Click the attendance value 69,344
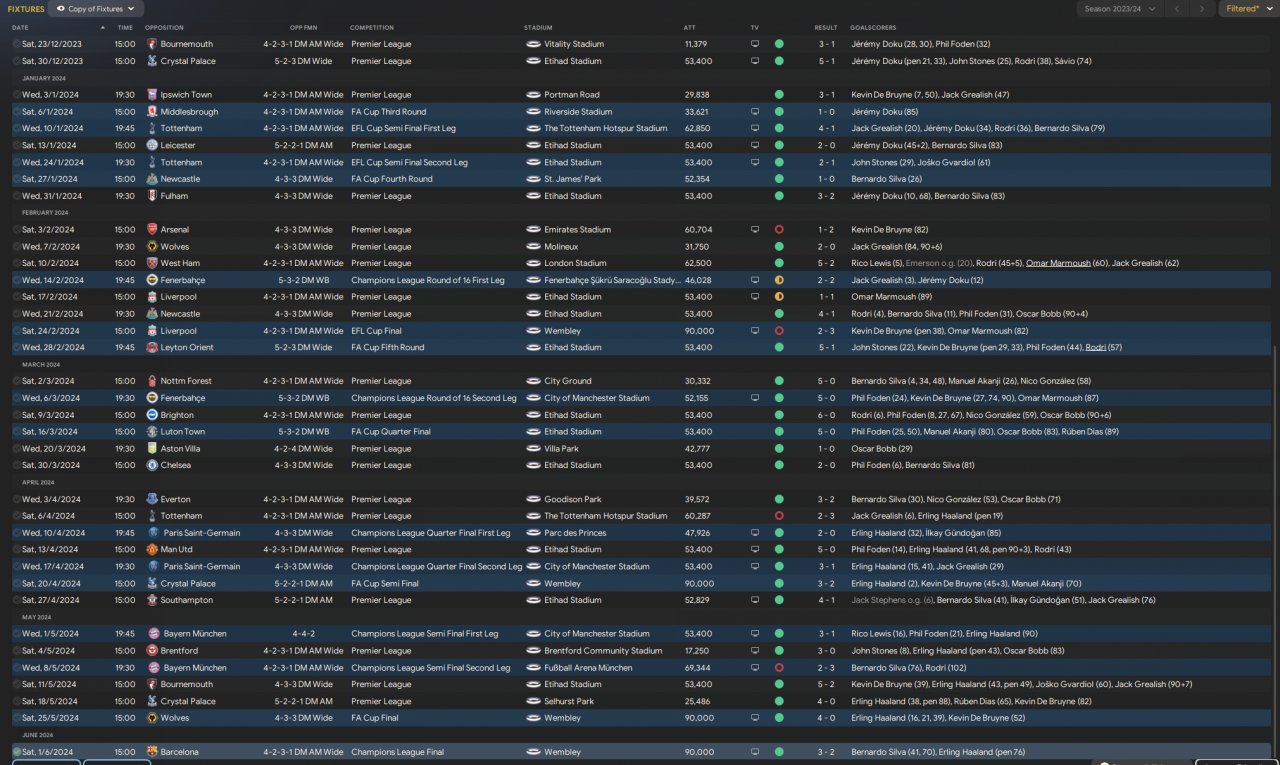This screenshot has height=765, width=1280. 697,668
